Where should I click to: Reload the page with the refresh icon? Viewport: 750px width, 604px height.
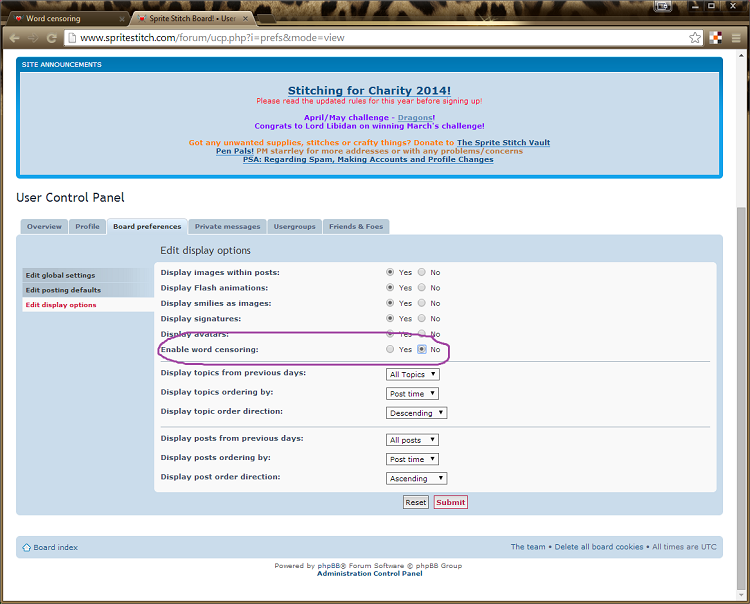52,38
